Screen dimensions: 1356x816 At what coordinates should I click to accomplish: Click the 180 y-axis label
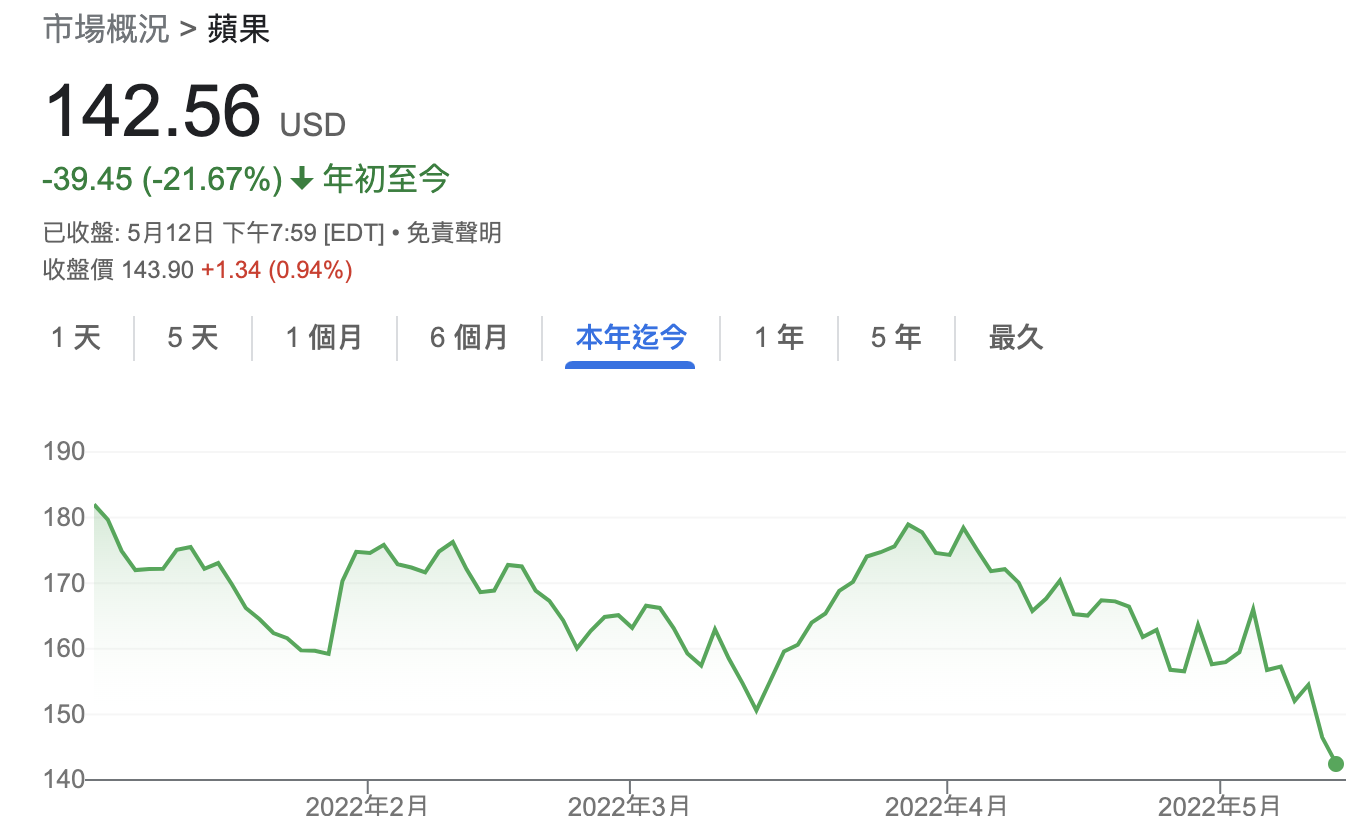pos(64,518)
